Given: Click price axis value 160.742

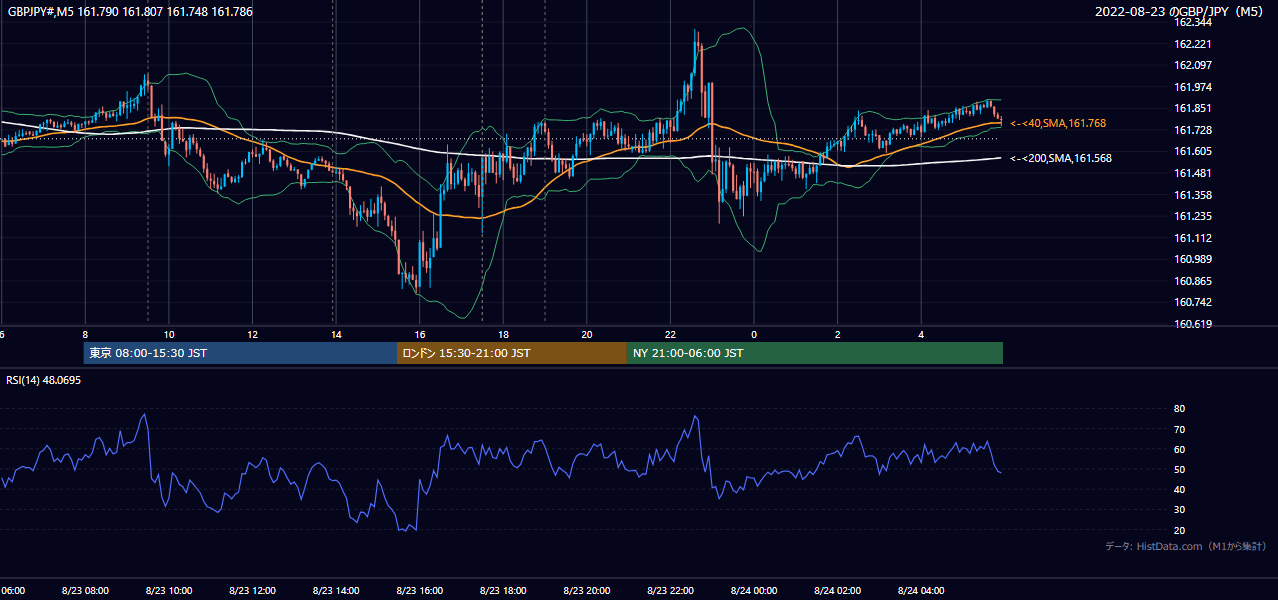Looking at the screenshot, I should pyautogui.click(x=1193, y=302).
